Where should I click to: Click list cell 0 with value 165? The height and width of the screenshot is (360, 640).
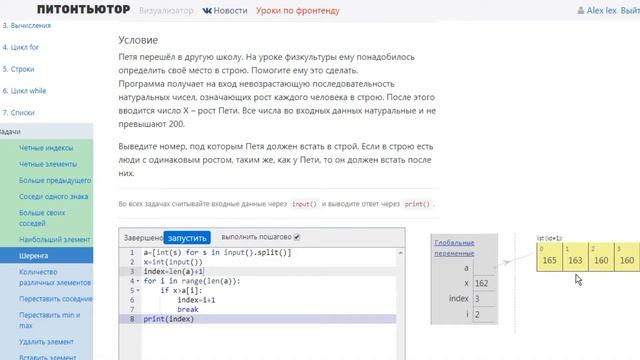(549, 257)
